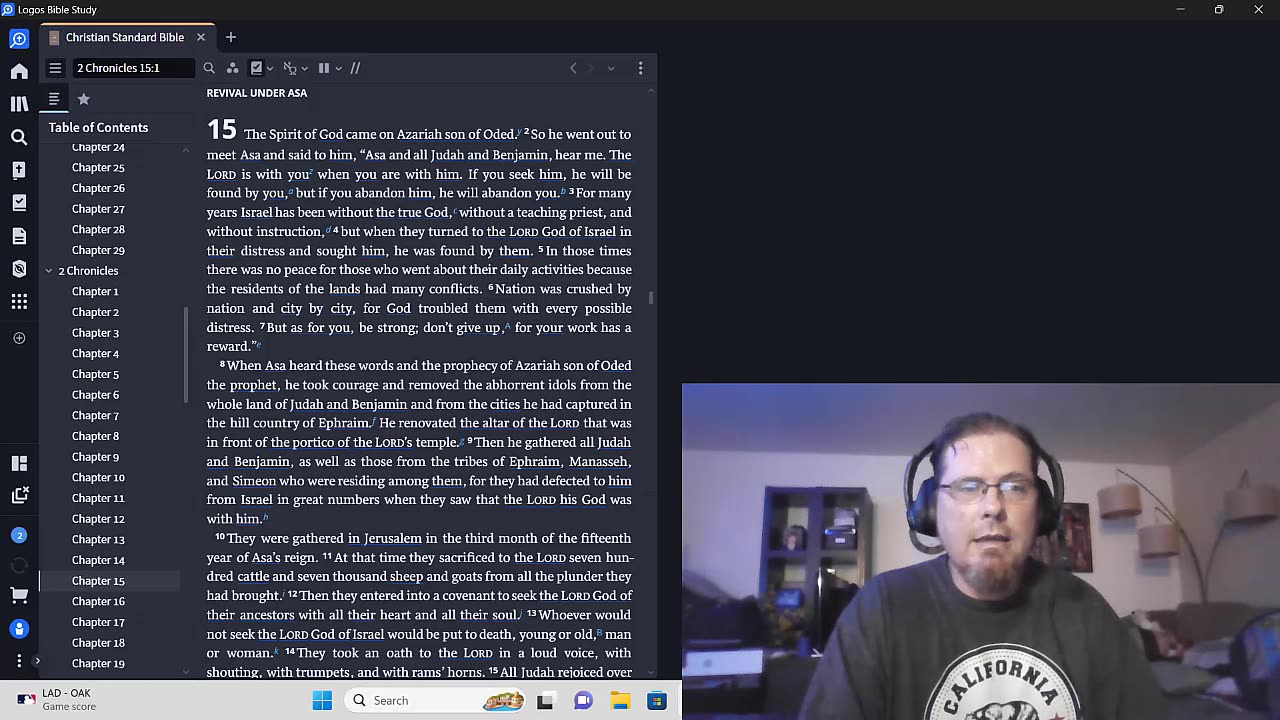Open the apps grid icon in sidebar
1280x720 pixels.
[19, 302]
